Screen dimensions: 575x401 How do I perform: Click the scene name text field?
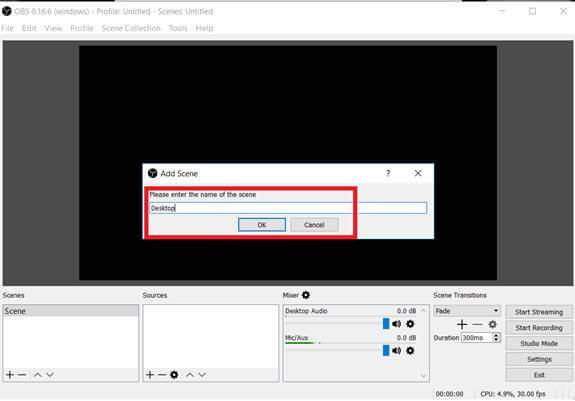point(288,208)
